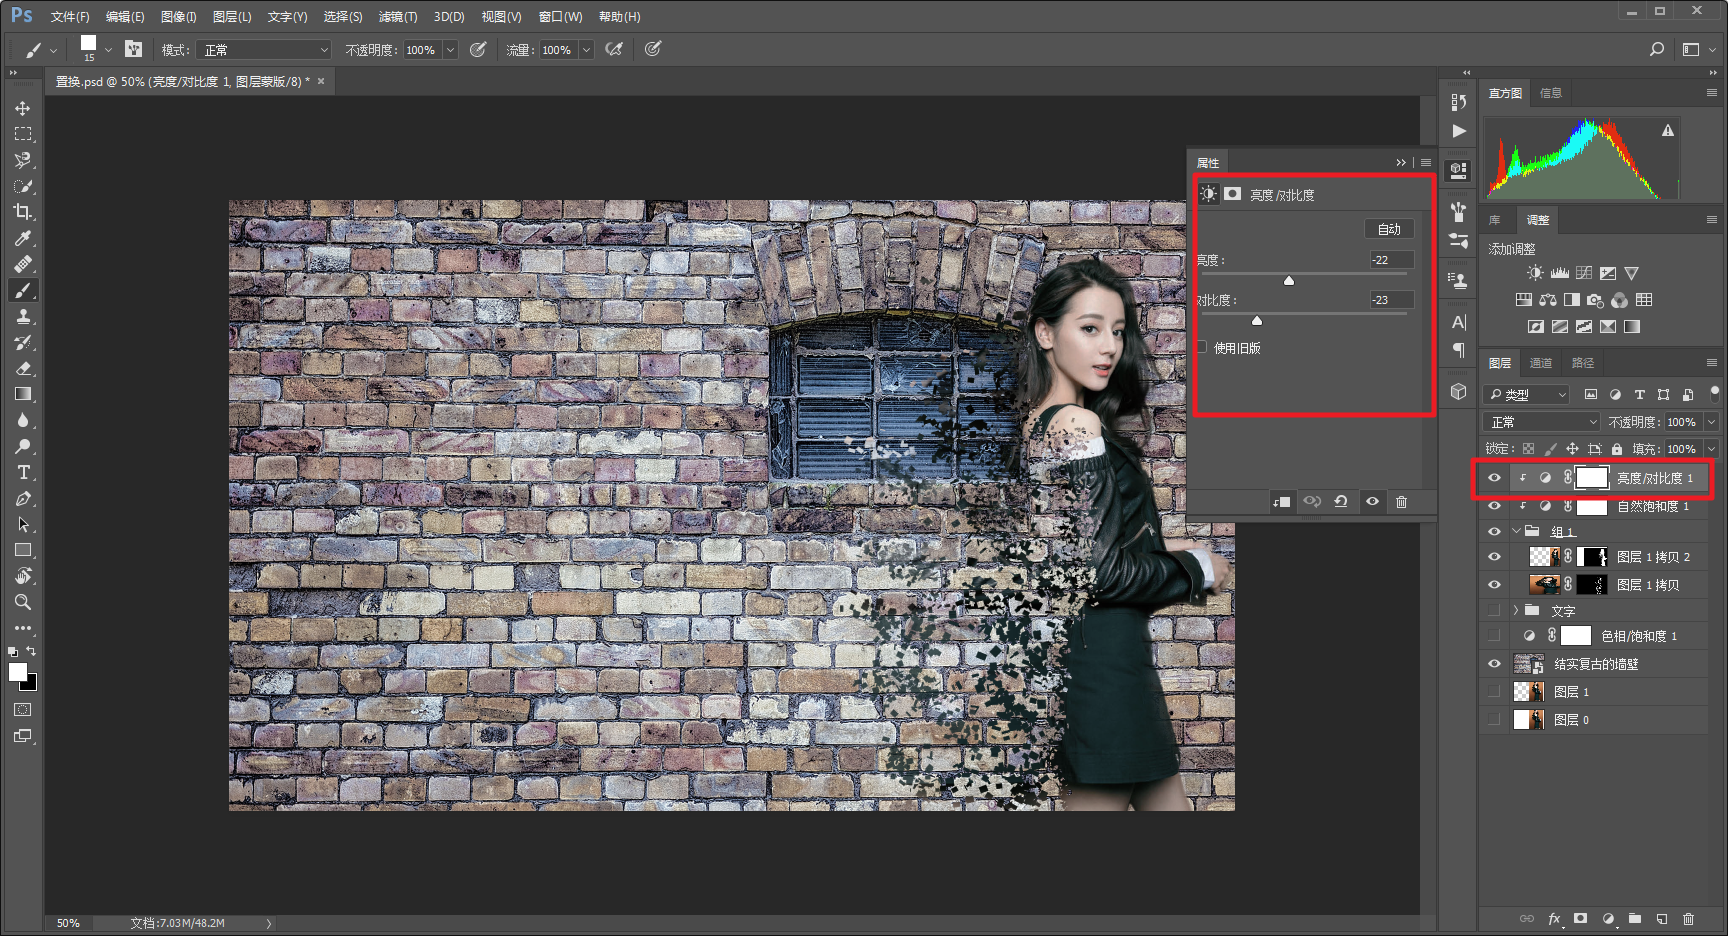Show the 色相/饱和度 1 layer
Screen dimensions: 1728x936
click(x=1494, y=636)
